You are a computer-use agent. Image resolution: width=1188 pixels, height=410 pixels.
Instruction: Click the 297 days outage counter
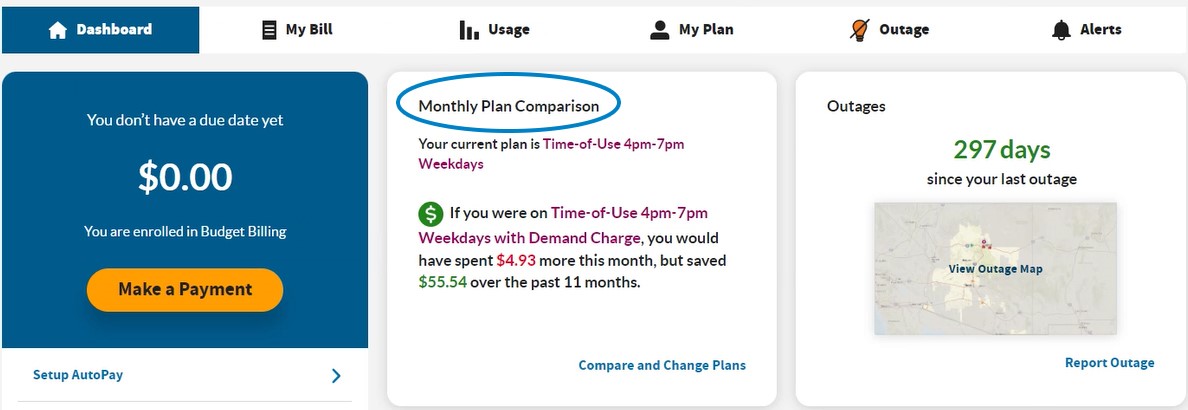click(1001, 150)
